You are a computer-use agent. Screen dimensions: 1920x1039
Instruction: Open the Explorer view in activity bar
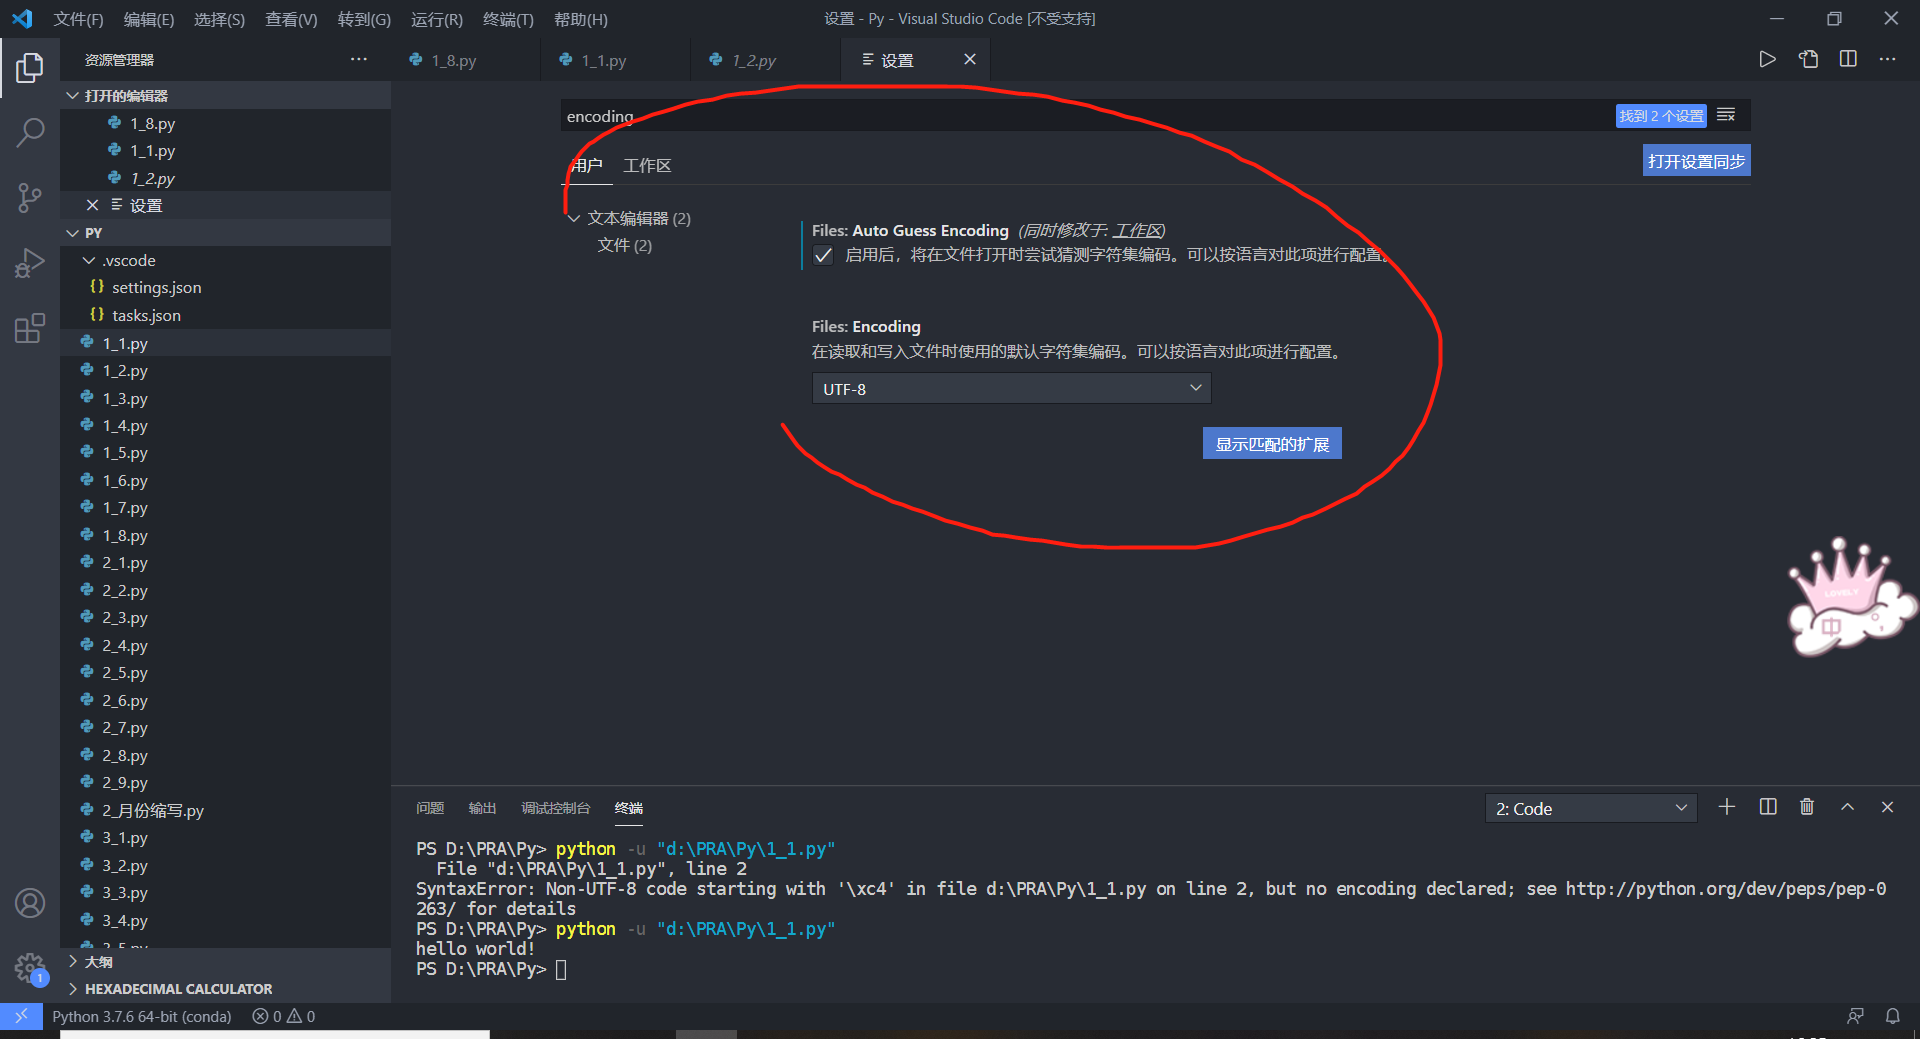point(30,68)
